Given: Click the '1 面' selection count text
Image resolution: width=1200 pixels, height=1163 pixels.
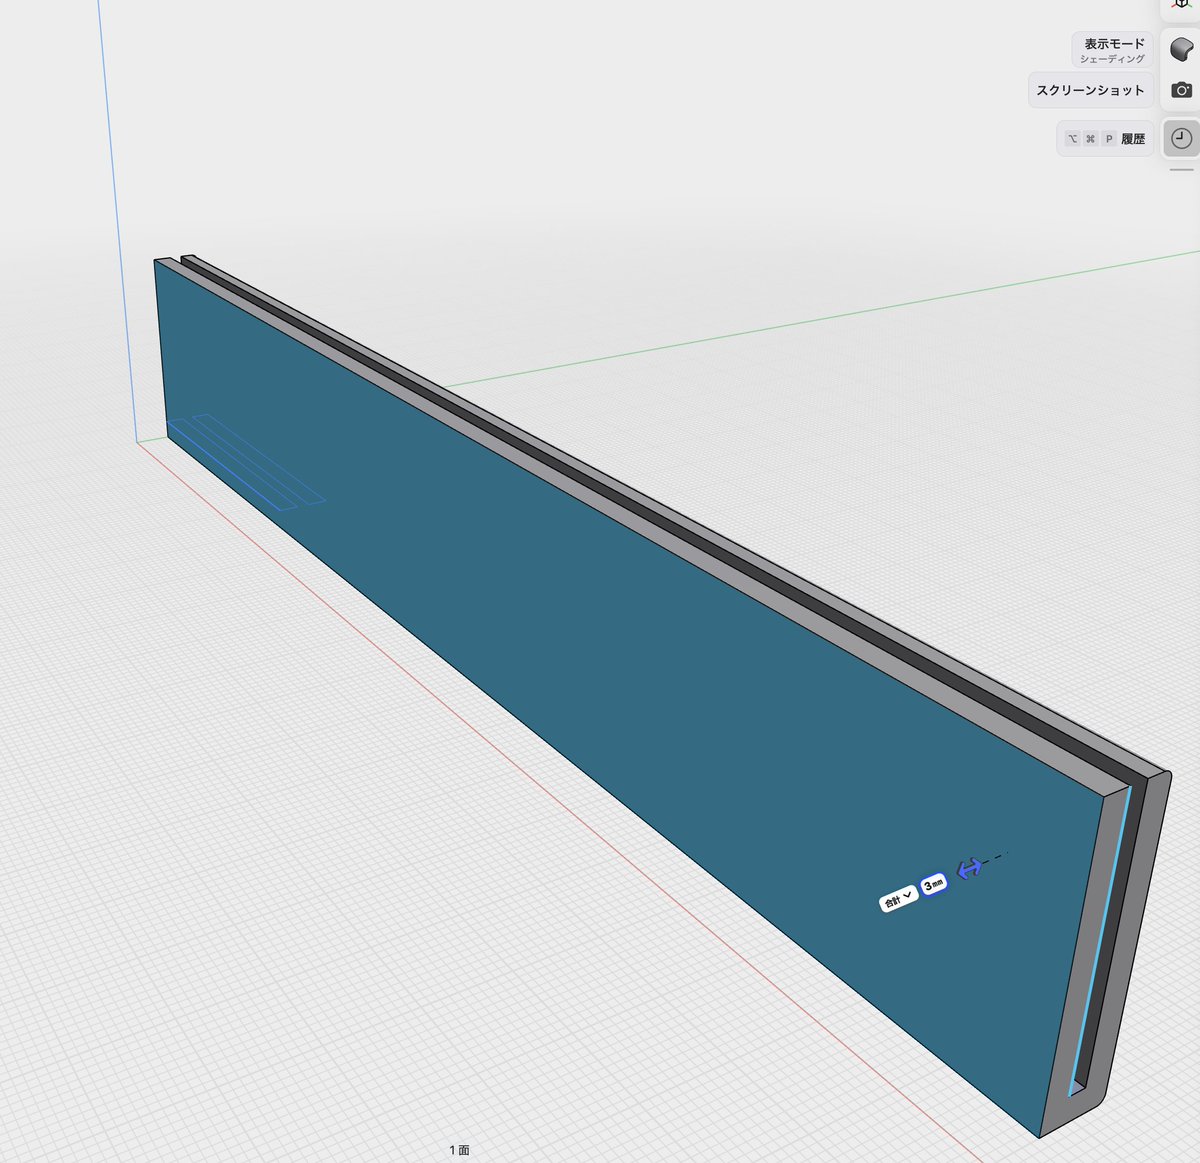Looking at the screenshot, I should pos(459,1150).
